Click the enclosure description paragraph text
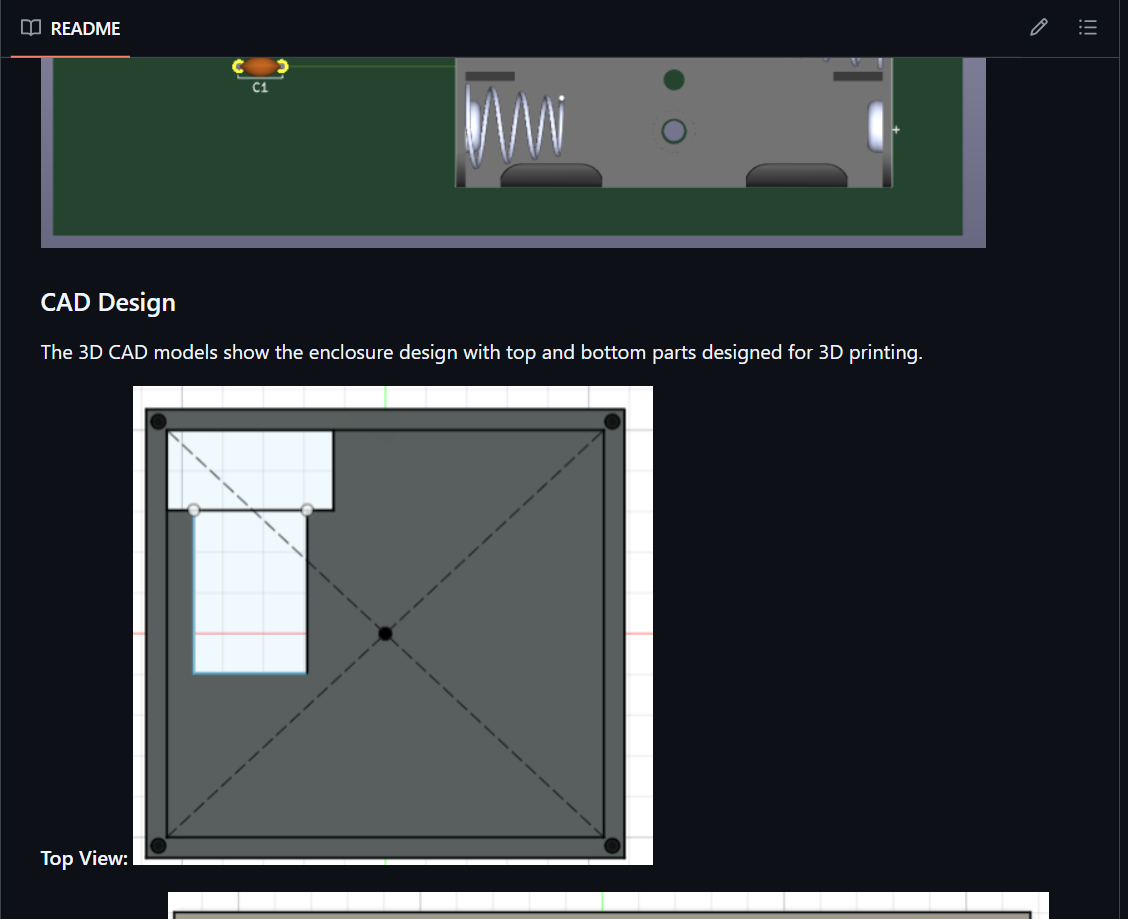The width and height of the screenshot is (1128, 919). coord(481,352)
